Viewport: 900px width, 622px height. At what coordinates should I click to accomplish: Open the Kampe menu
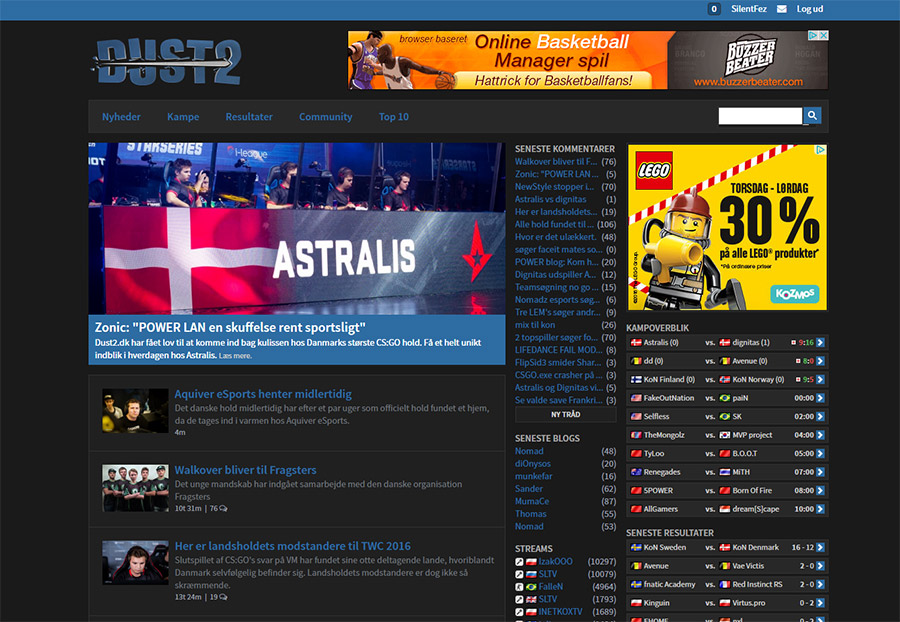[183, 116]
